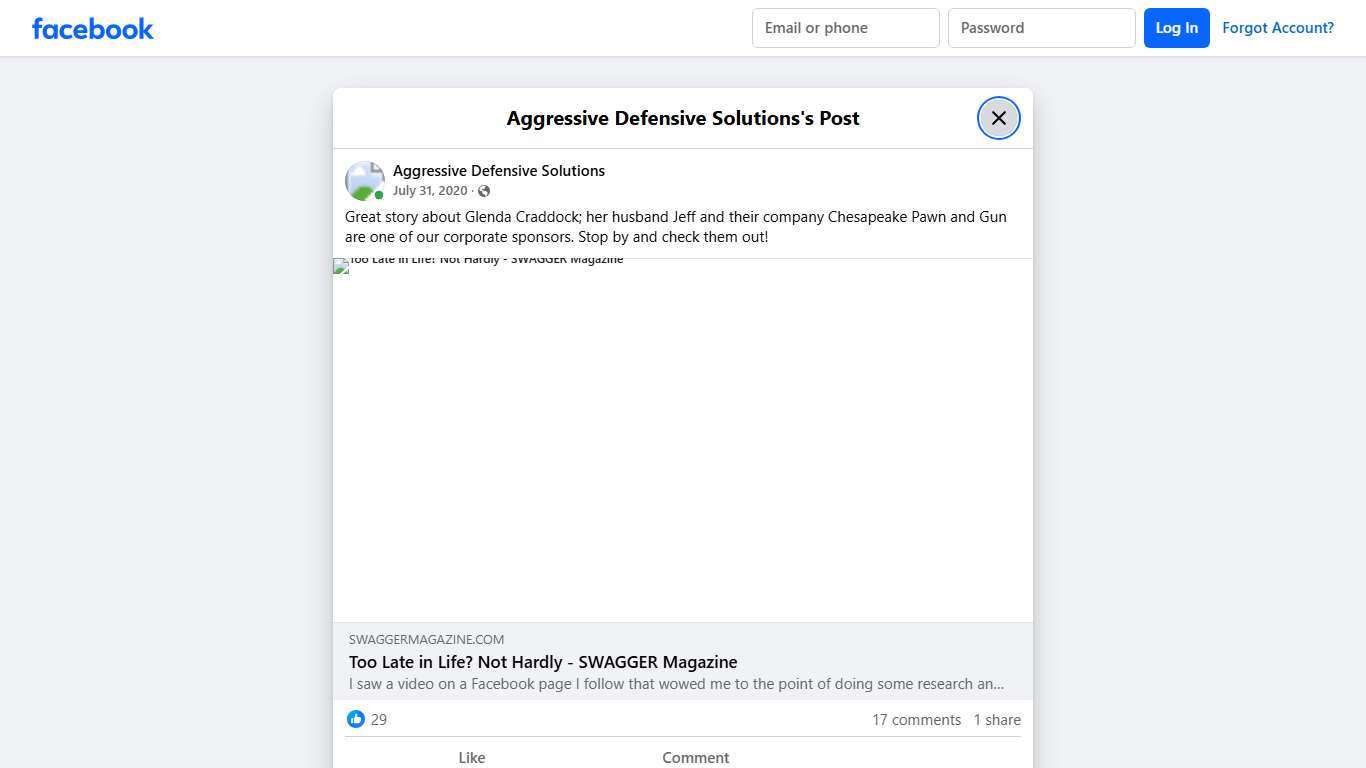
Task: Select the Like action below the post
Action: (x=471, y=757)
